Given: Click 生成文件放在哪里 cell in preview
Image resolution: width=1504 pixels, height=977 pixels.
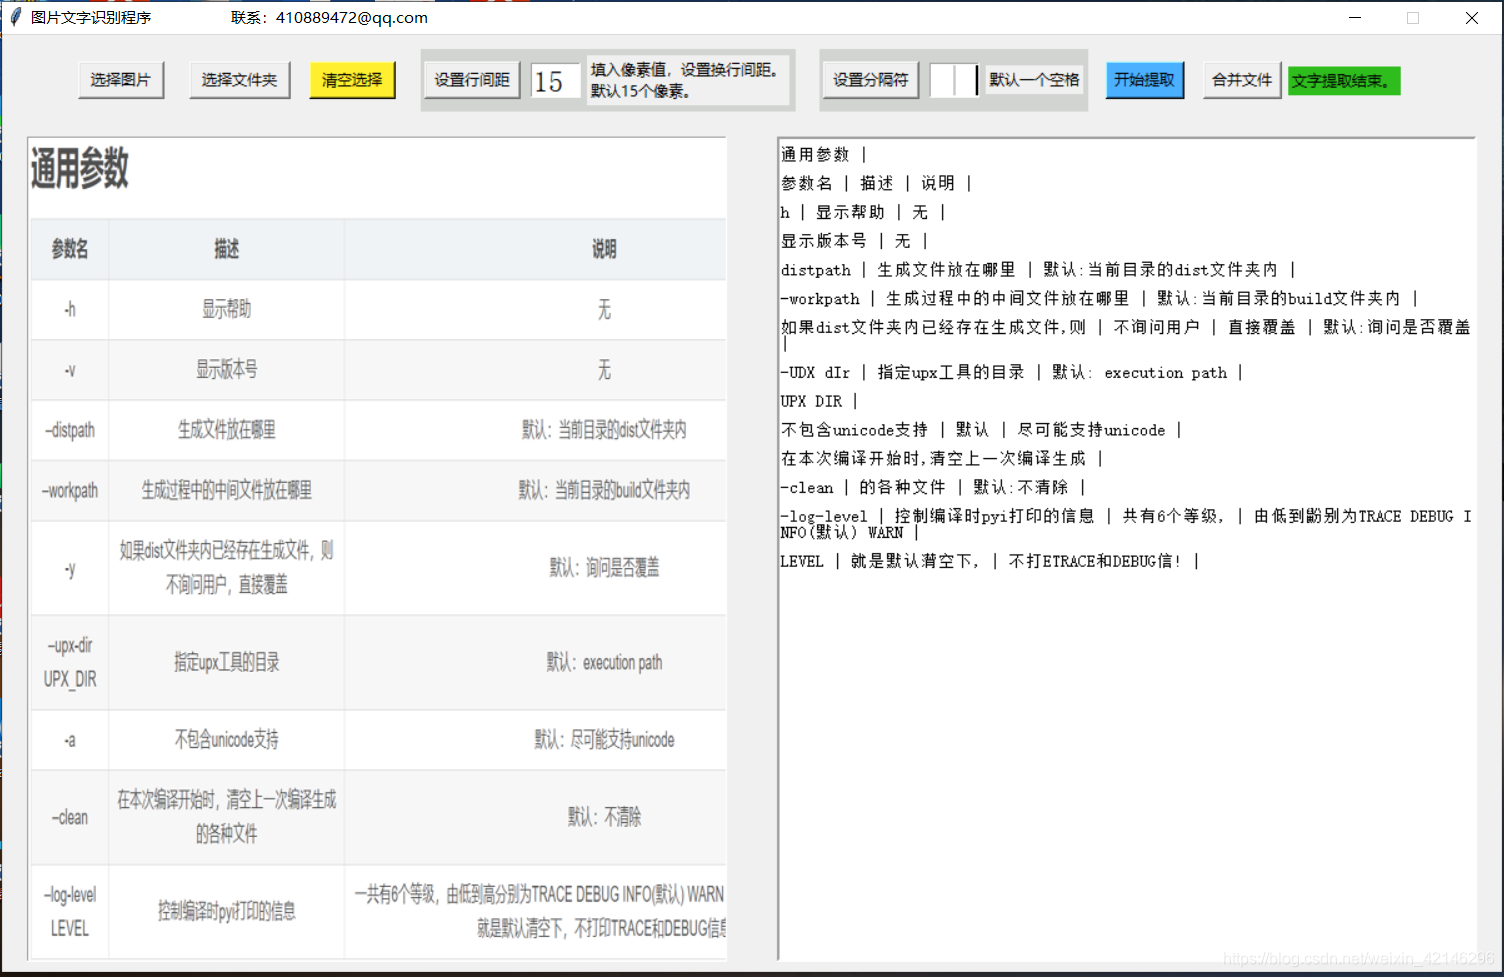Looking at the screenshot, I should pos(227,430).
